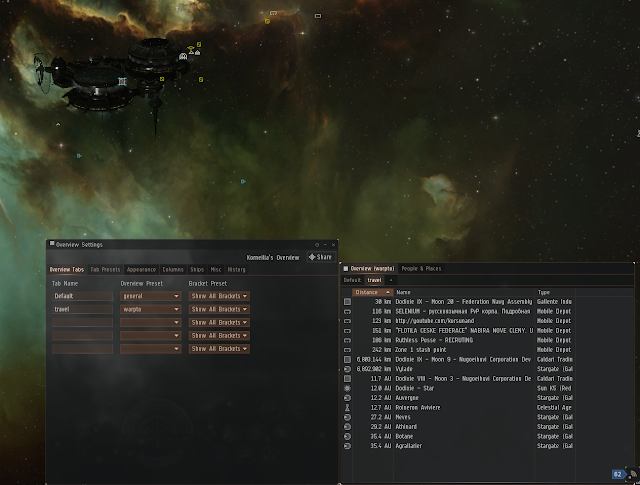Sort by Distance column header
This screenshot has height=485, width=640.
[x=373, y=292]
